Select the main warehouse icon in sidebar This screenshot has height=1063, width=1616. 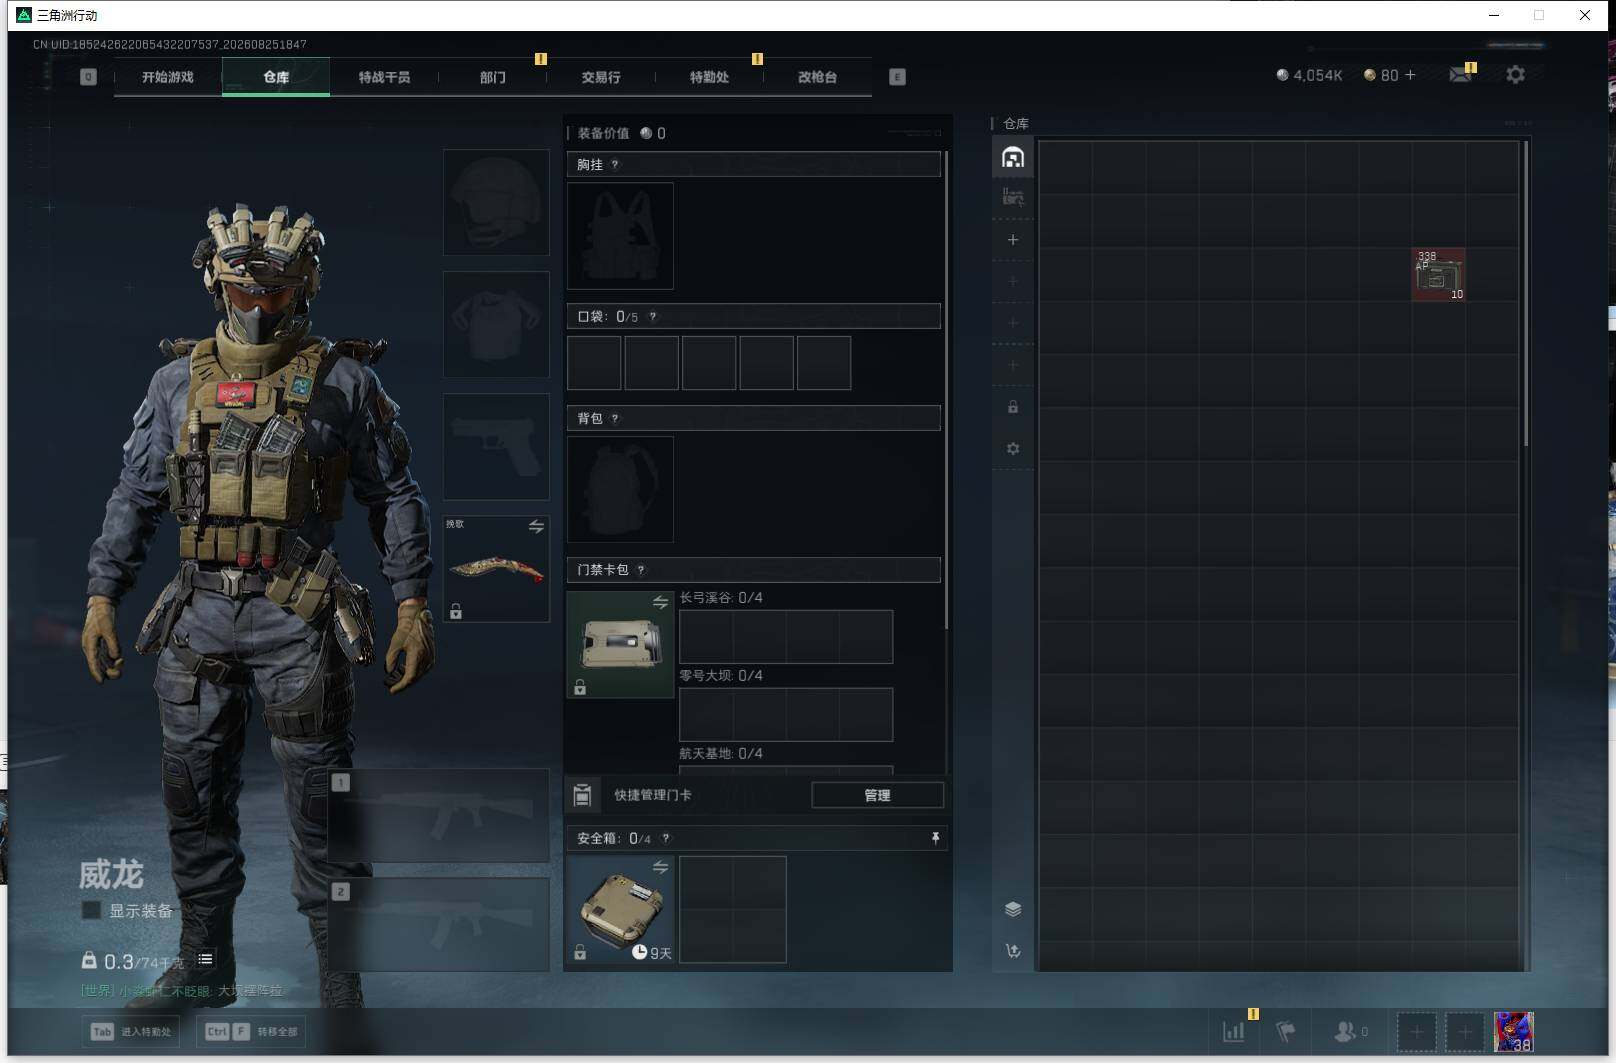coord(1013,158)
